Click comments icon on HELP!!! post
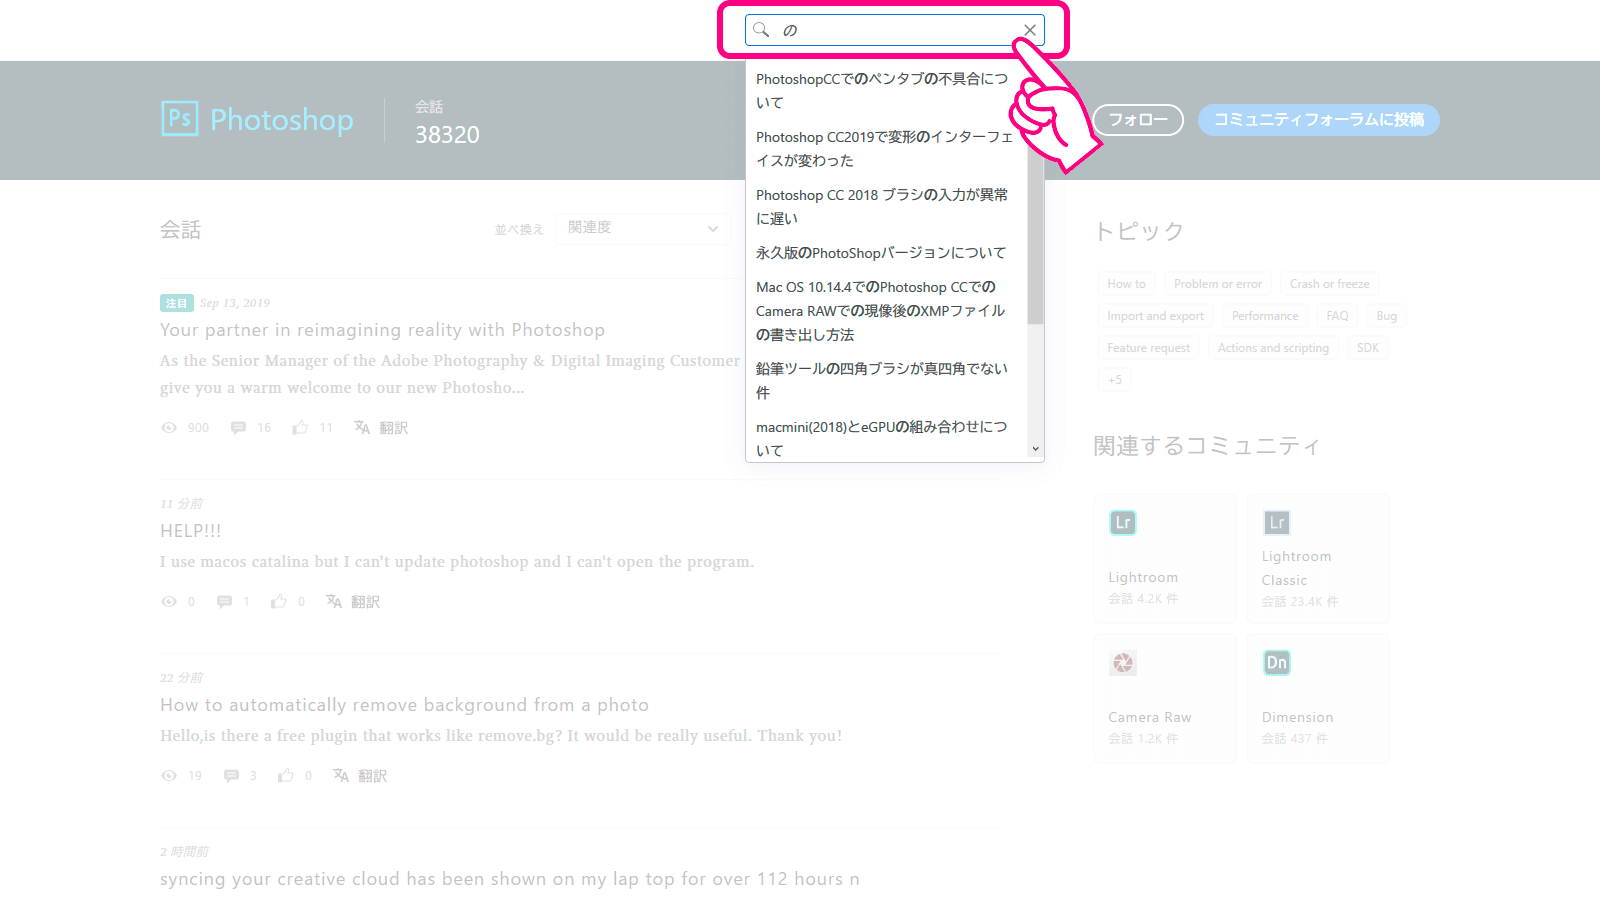The image size is (1600, 900). (x=224, y=602)
